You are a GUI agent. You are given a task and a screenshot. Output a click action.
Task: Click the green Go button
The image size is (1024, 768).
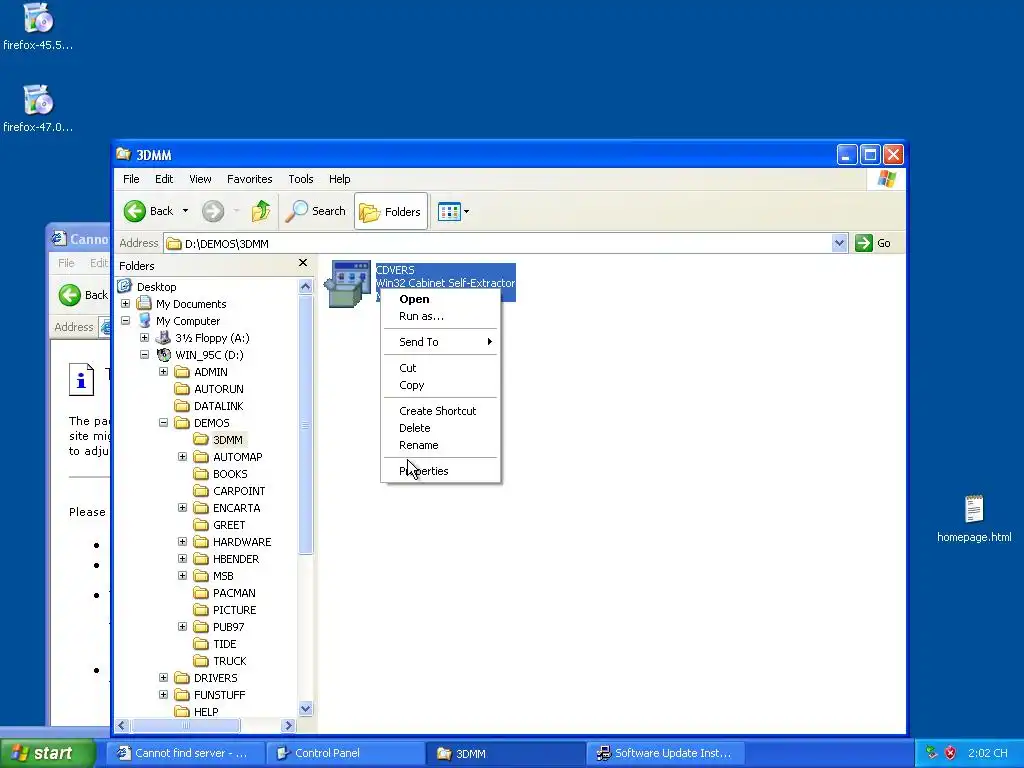(873, 243)
